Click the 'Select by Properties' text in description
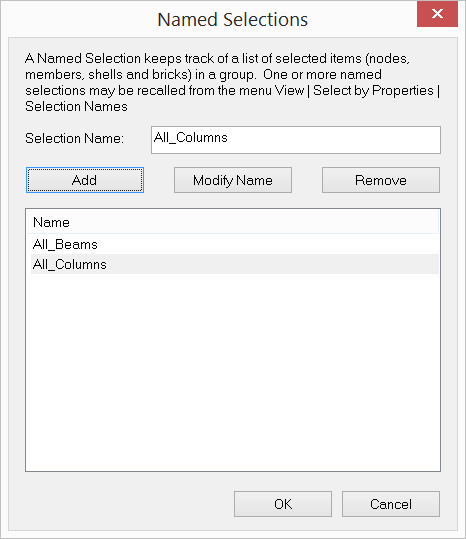This screenshot has height=539, width=466. (373, 90)
